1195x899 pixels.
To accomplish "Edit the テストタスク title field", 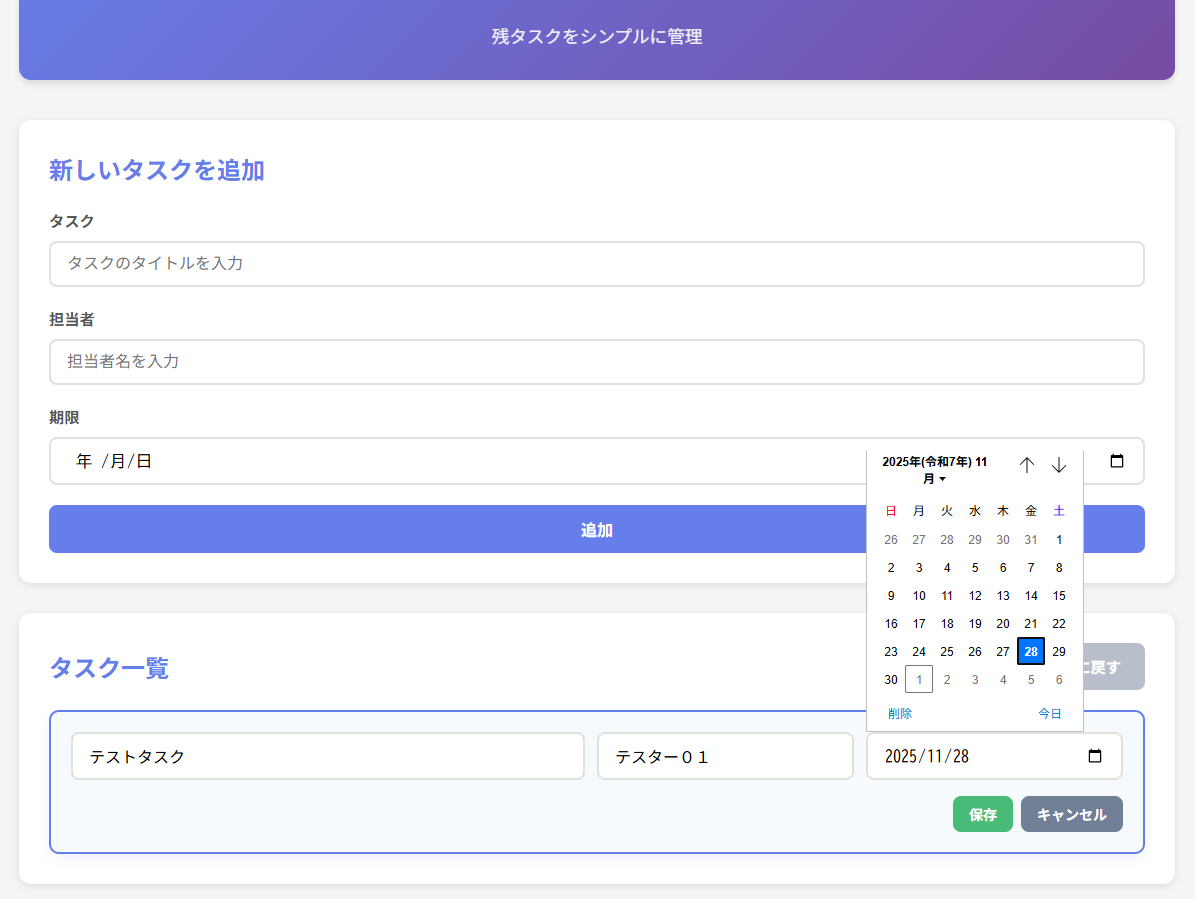I will pos(327,756).
